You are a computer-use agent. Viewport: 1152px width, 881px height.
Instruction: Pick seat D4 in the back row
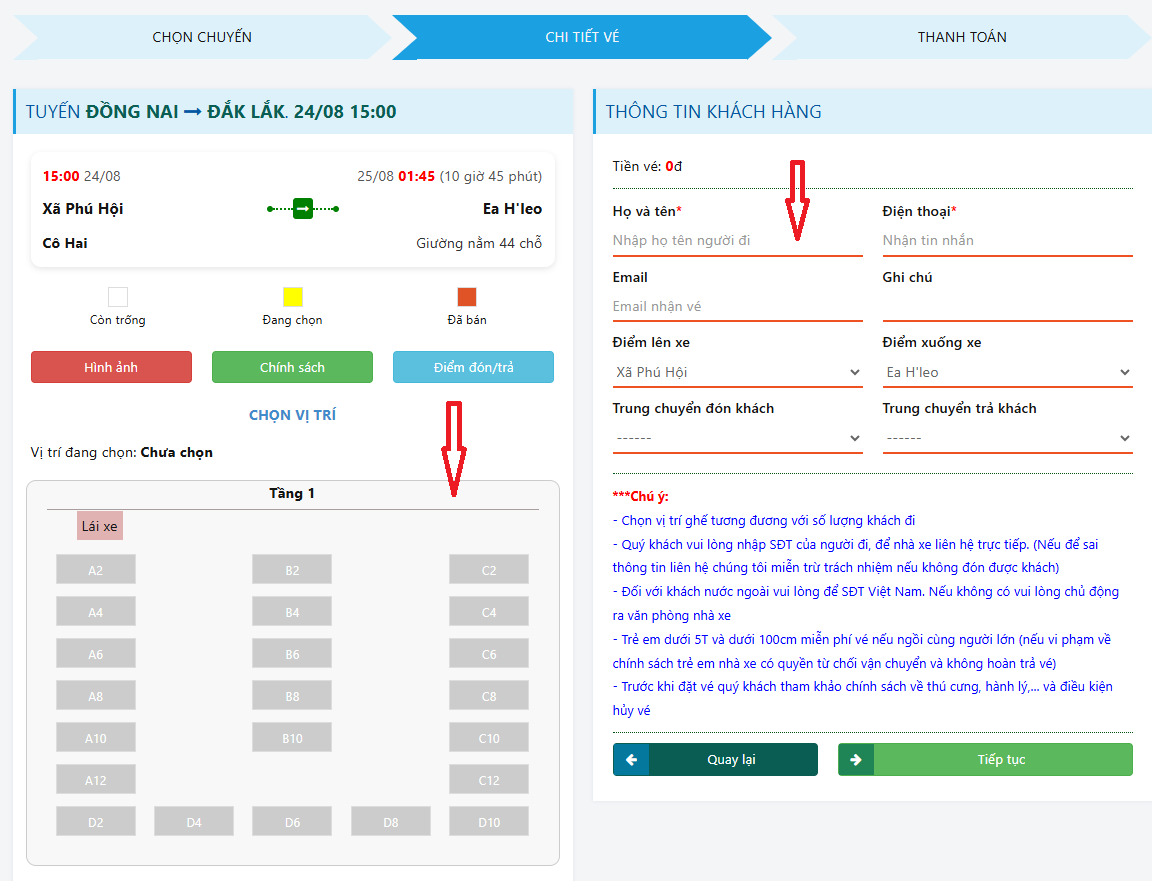(x=194, y=822)
